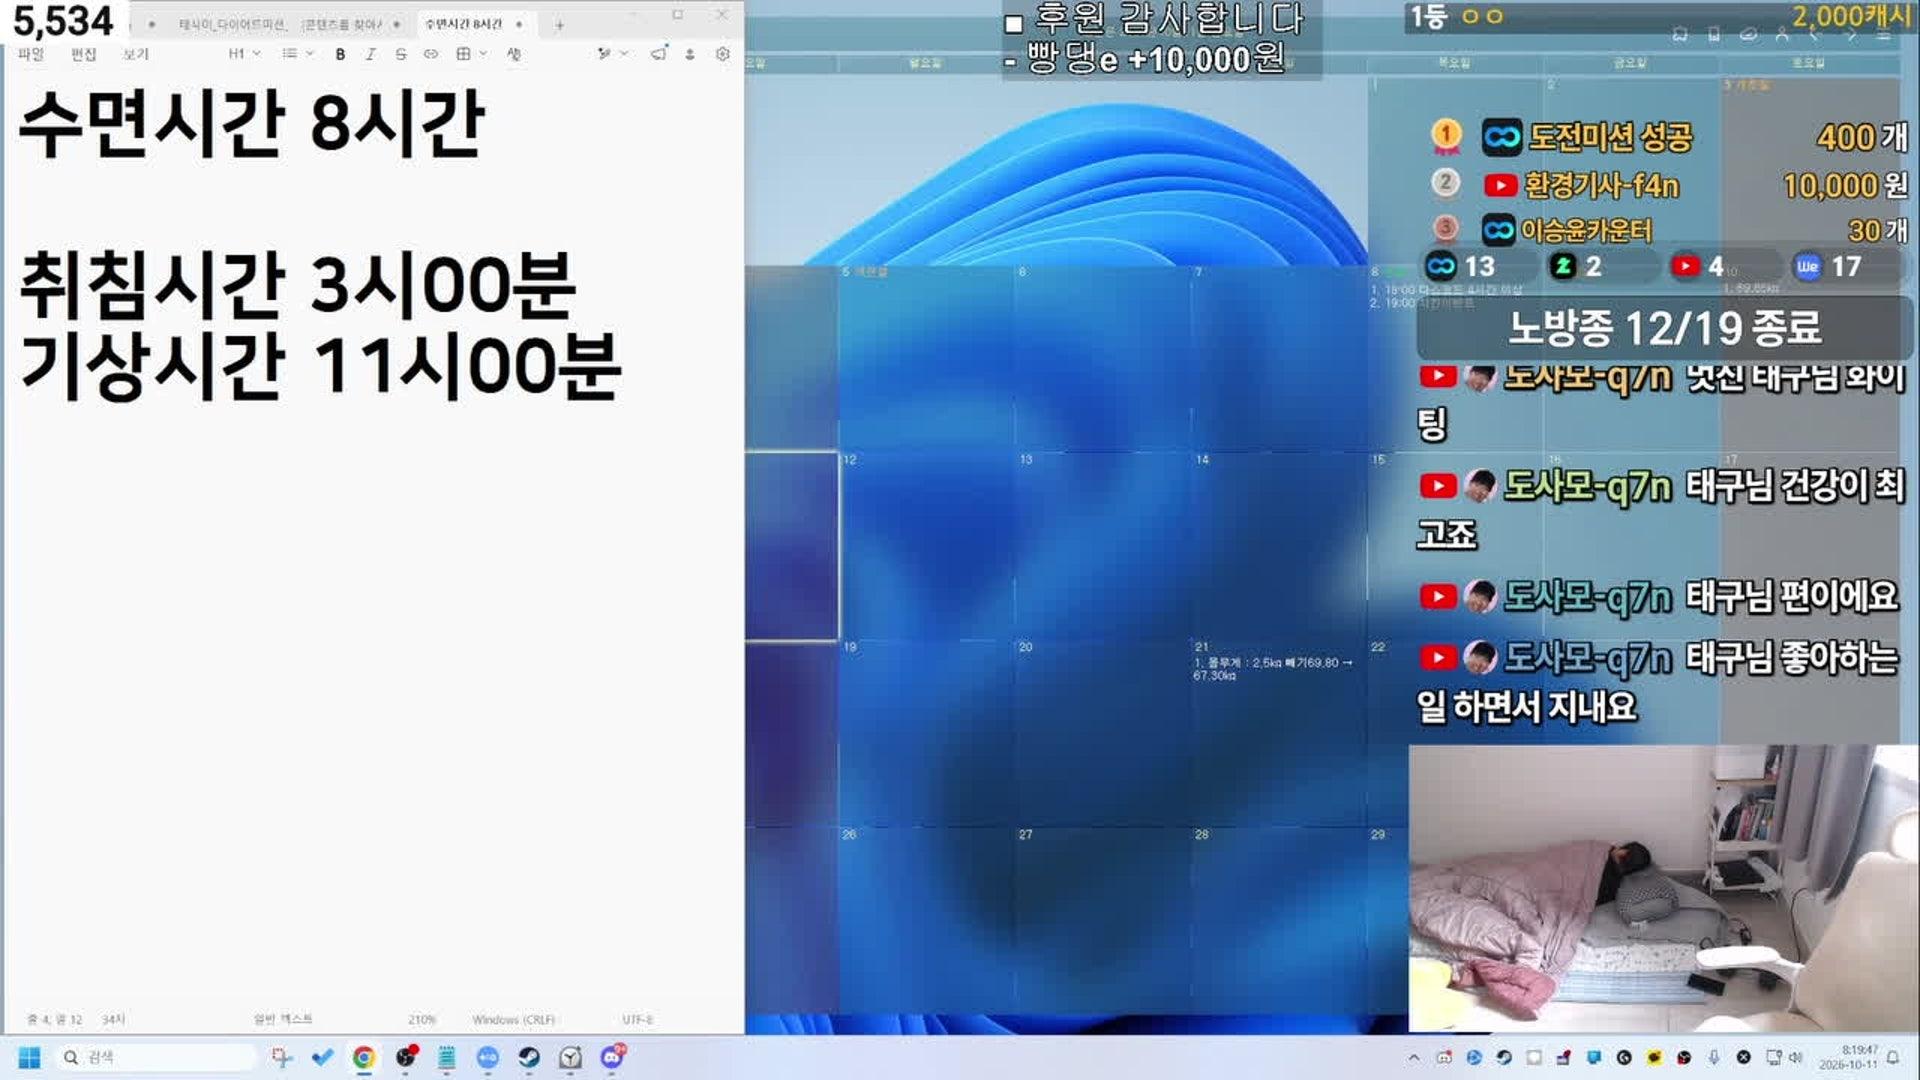Image resolution: width=1920 pixels, height=1080 pixels.
Task: Open the Windows Start menu
Action: pos(29,1057)
